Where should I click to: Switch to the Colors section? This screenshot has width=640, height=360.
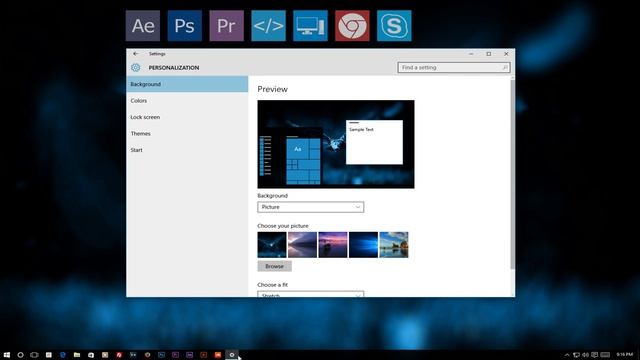(187, 100)
